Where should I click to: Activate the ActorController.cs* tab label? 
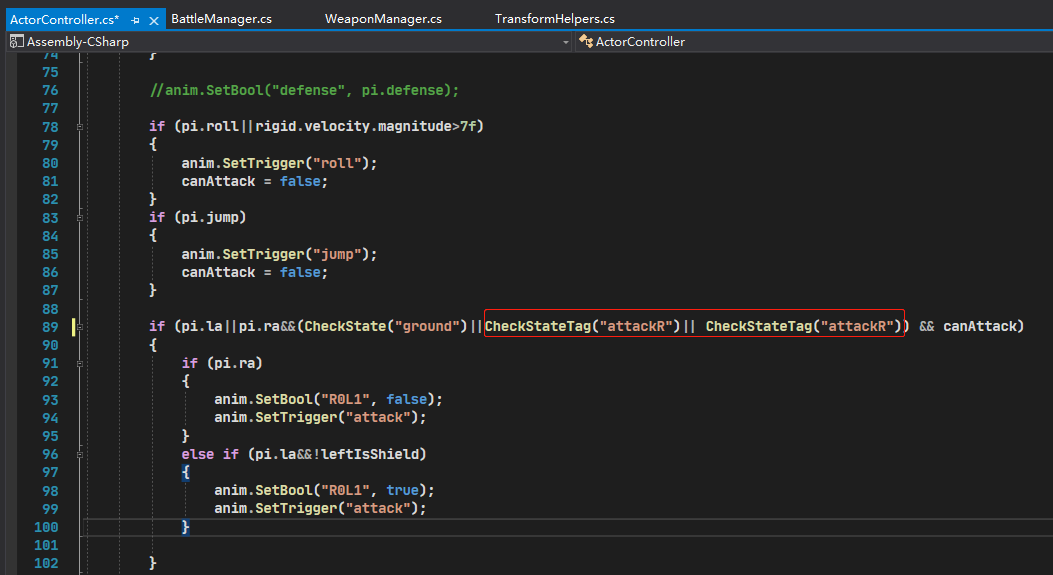[x=64, y=19]
